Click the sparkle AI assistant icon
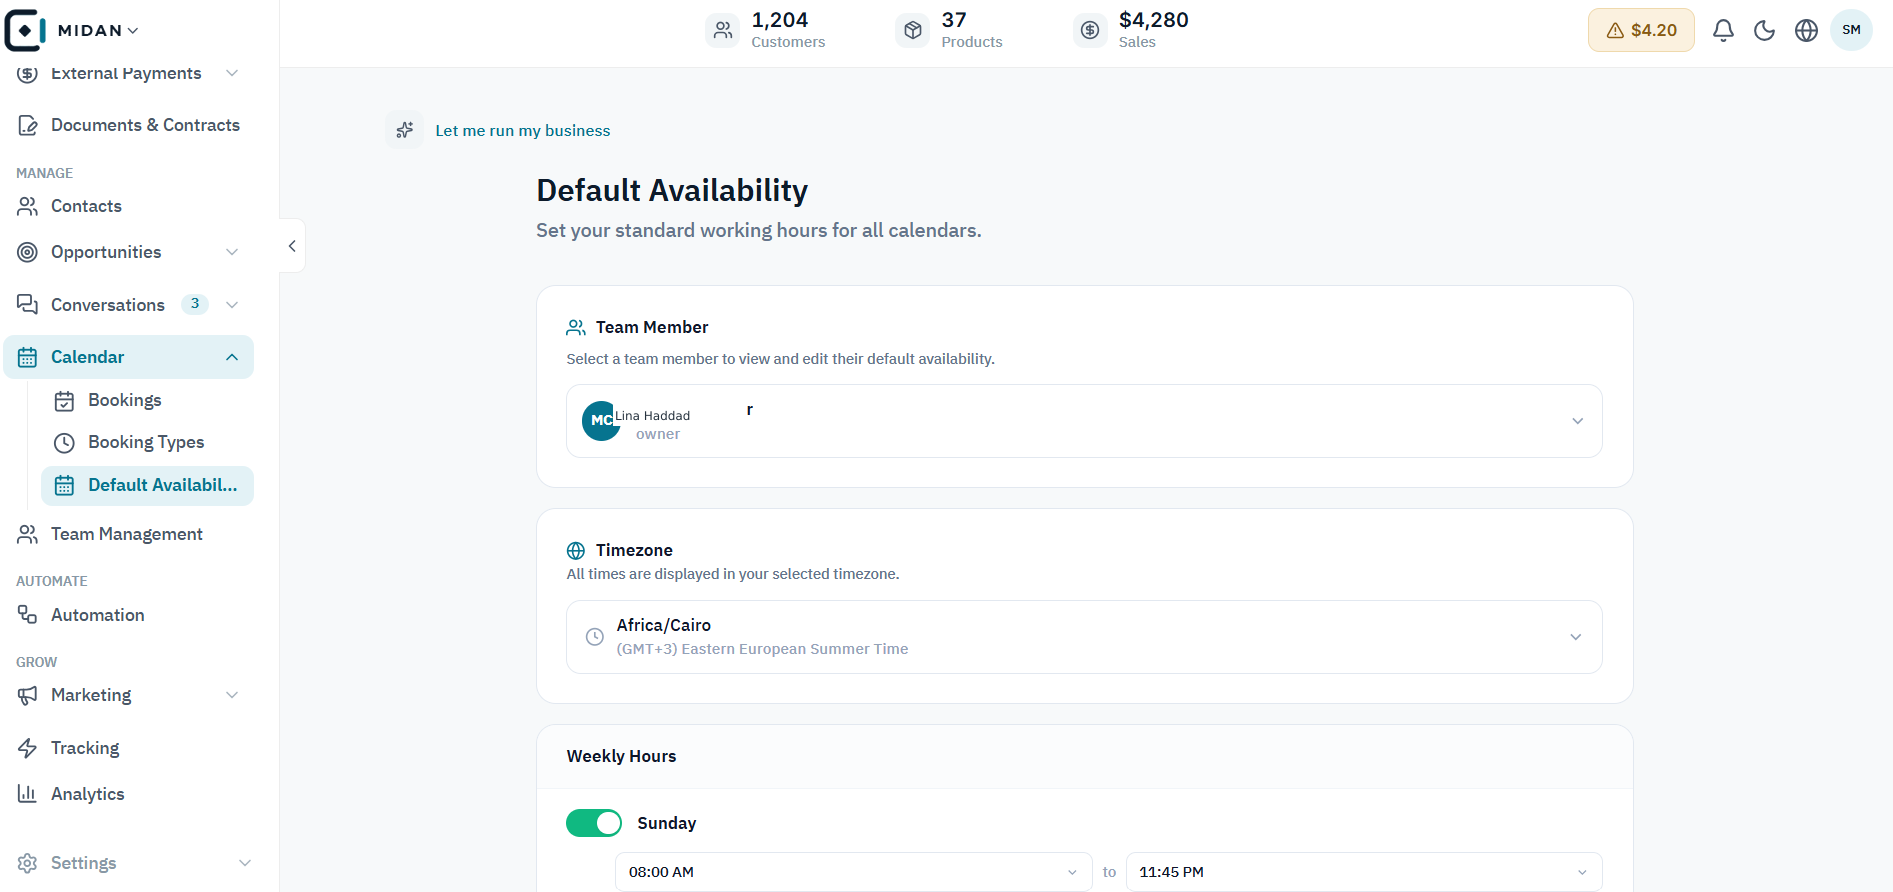The height and width of the screenshot is (892, 1893). [405, 130]
